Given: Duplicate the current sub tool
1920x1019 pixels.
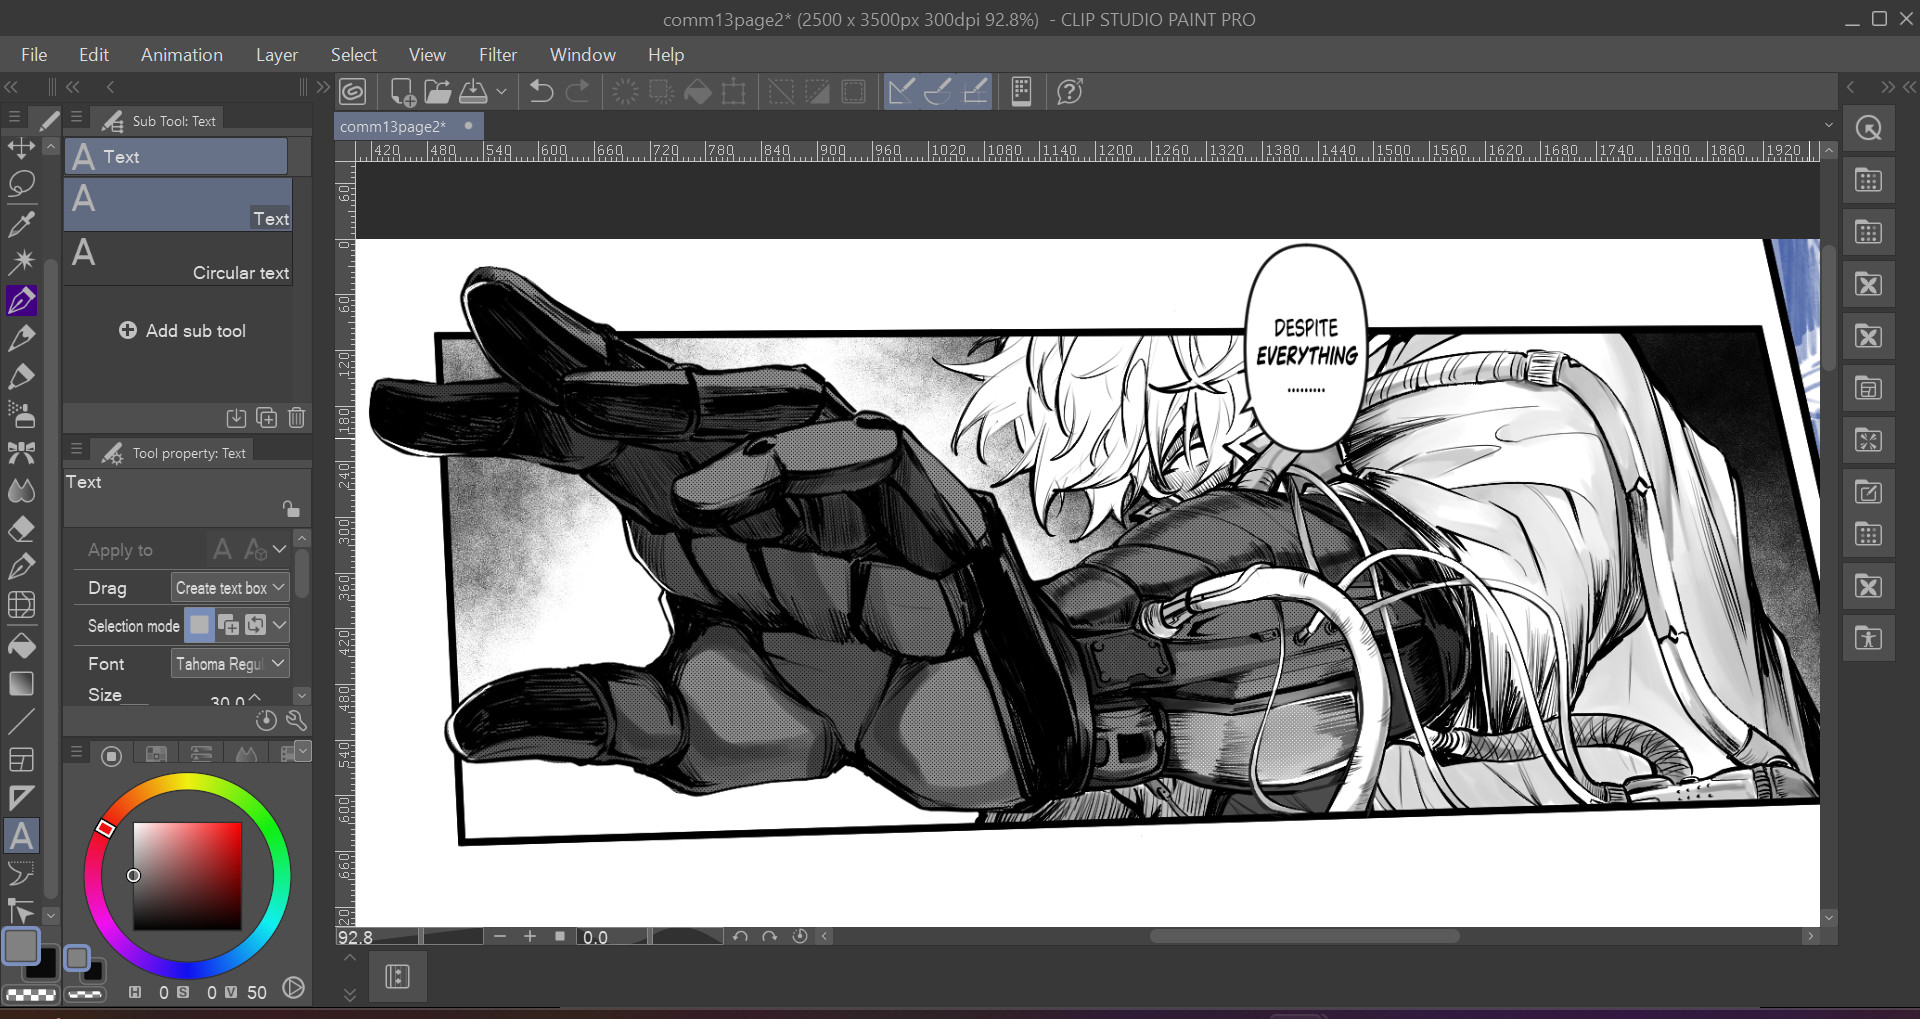Looking at the screenshot, I should pyautogui.click(x=267, y=418).
